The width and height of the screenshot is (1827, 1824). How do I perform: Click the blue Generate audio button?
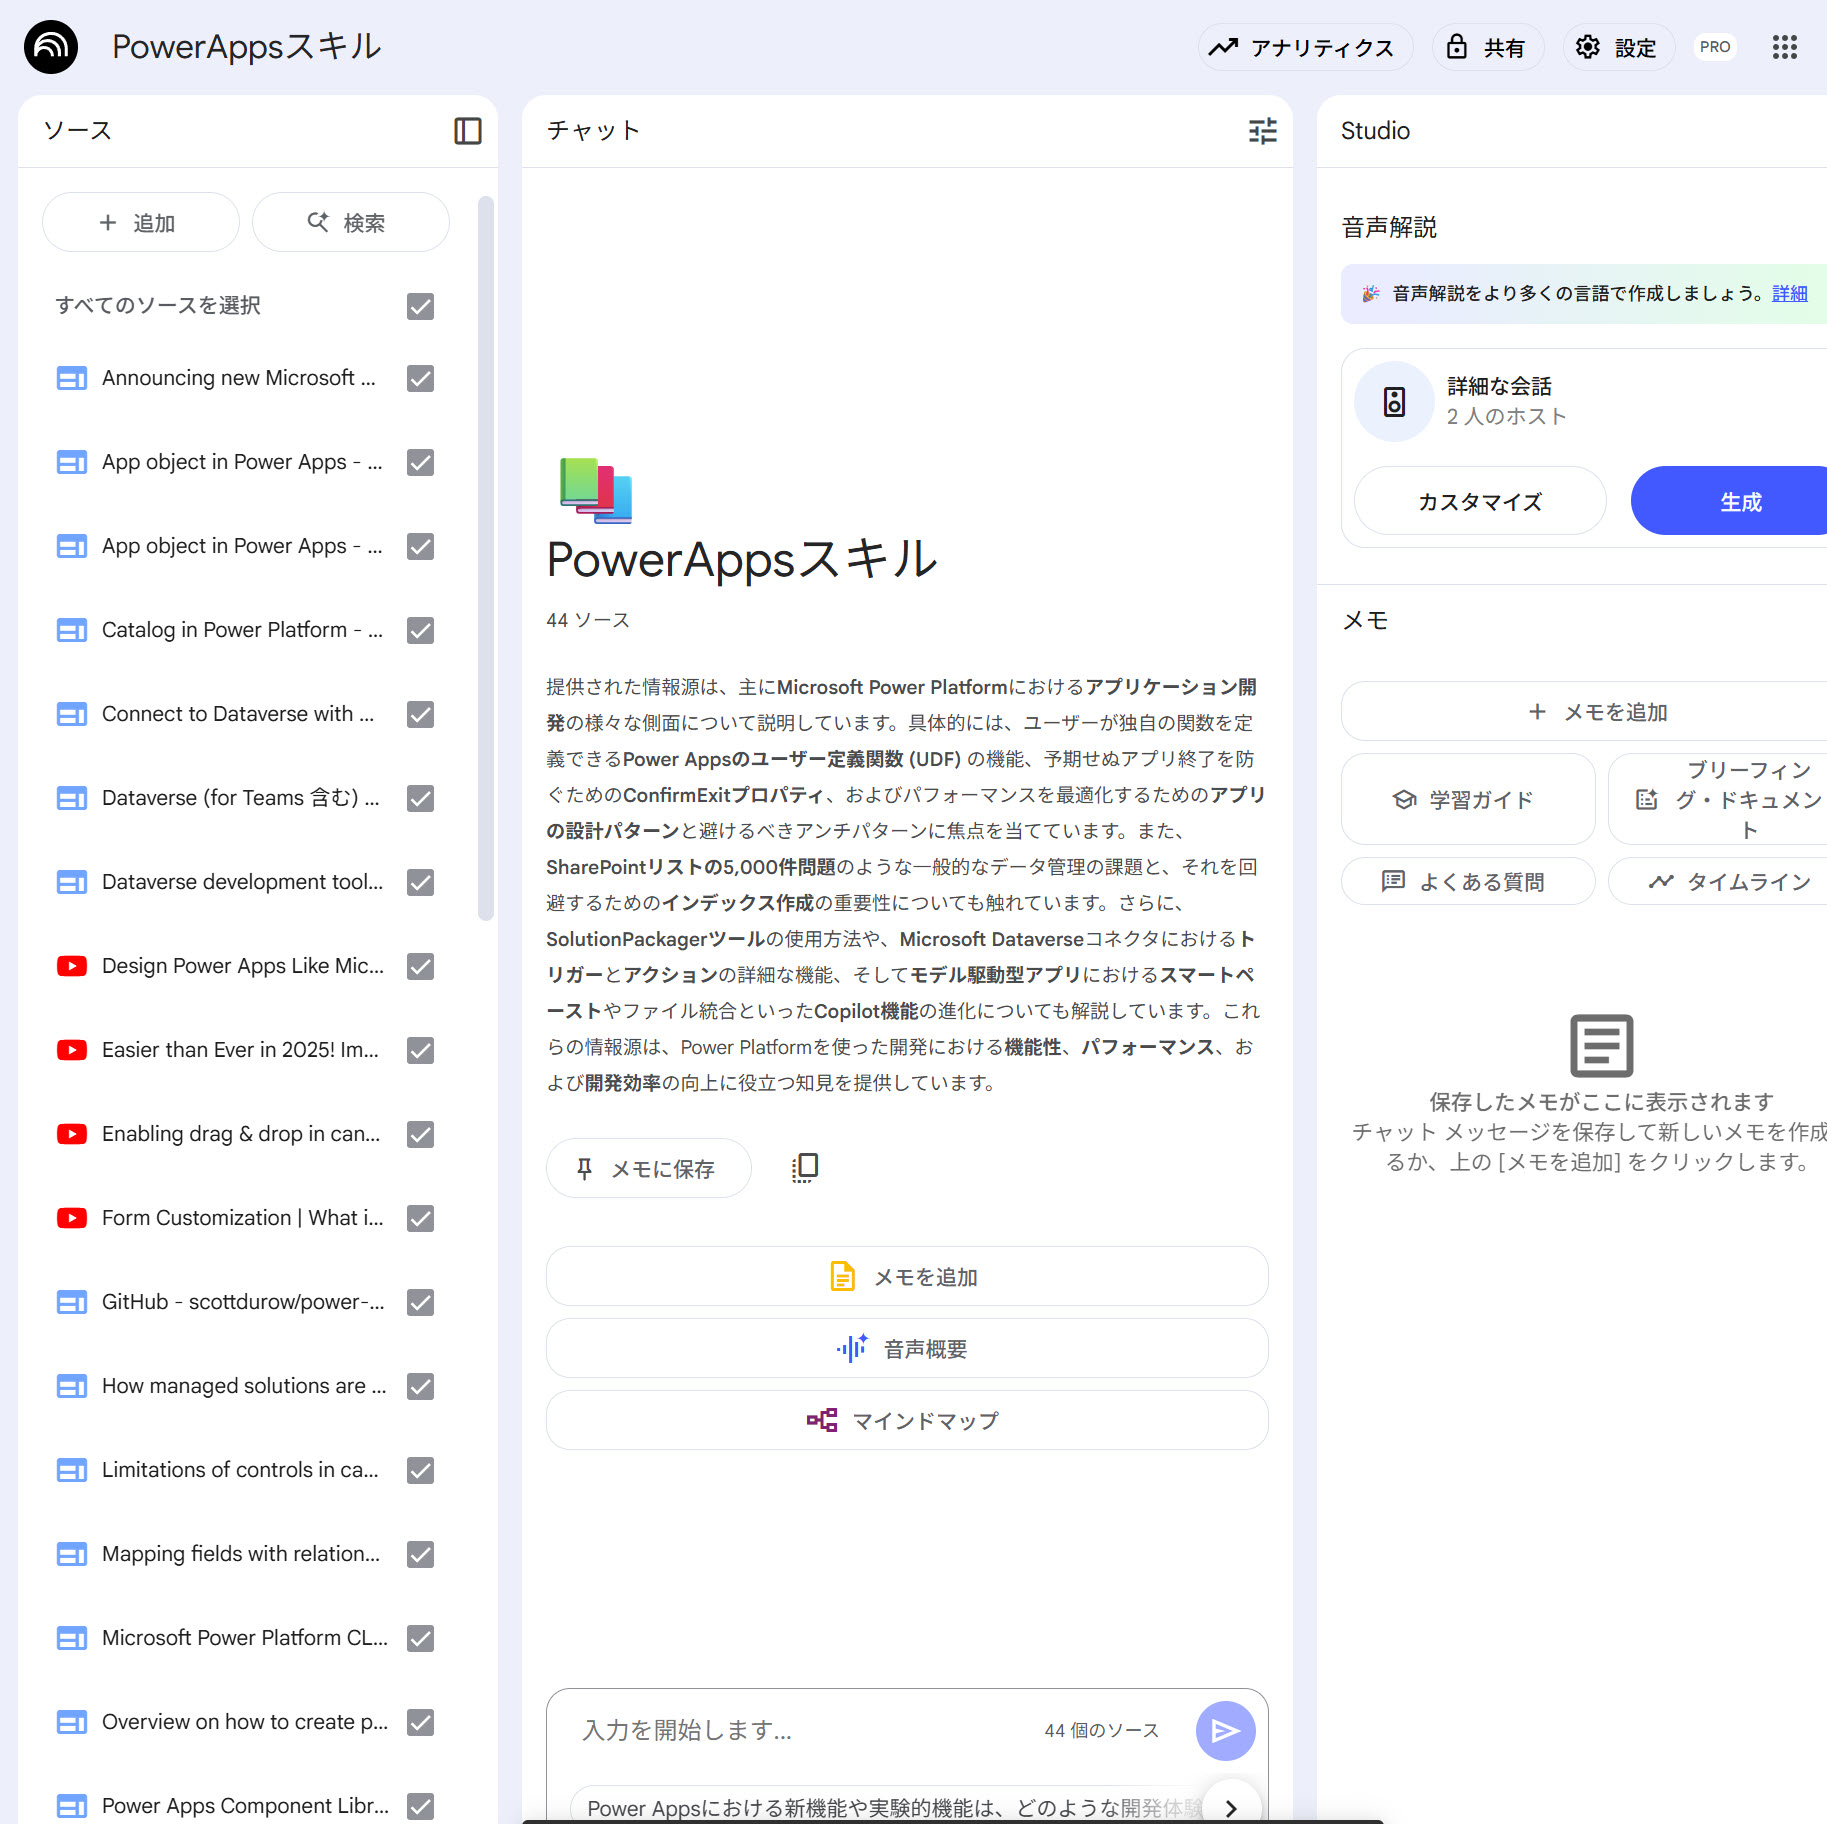click(1738, 502)
